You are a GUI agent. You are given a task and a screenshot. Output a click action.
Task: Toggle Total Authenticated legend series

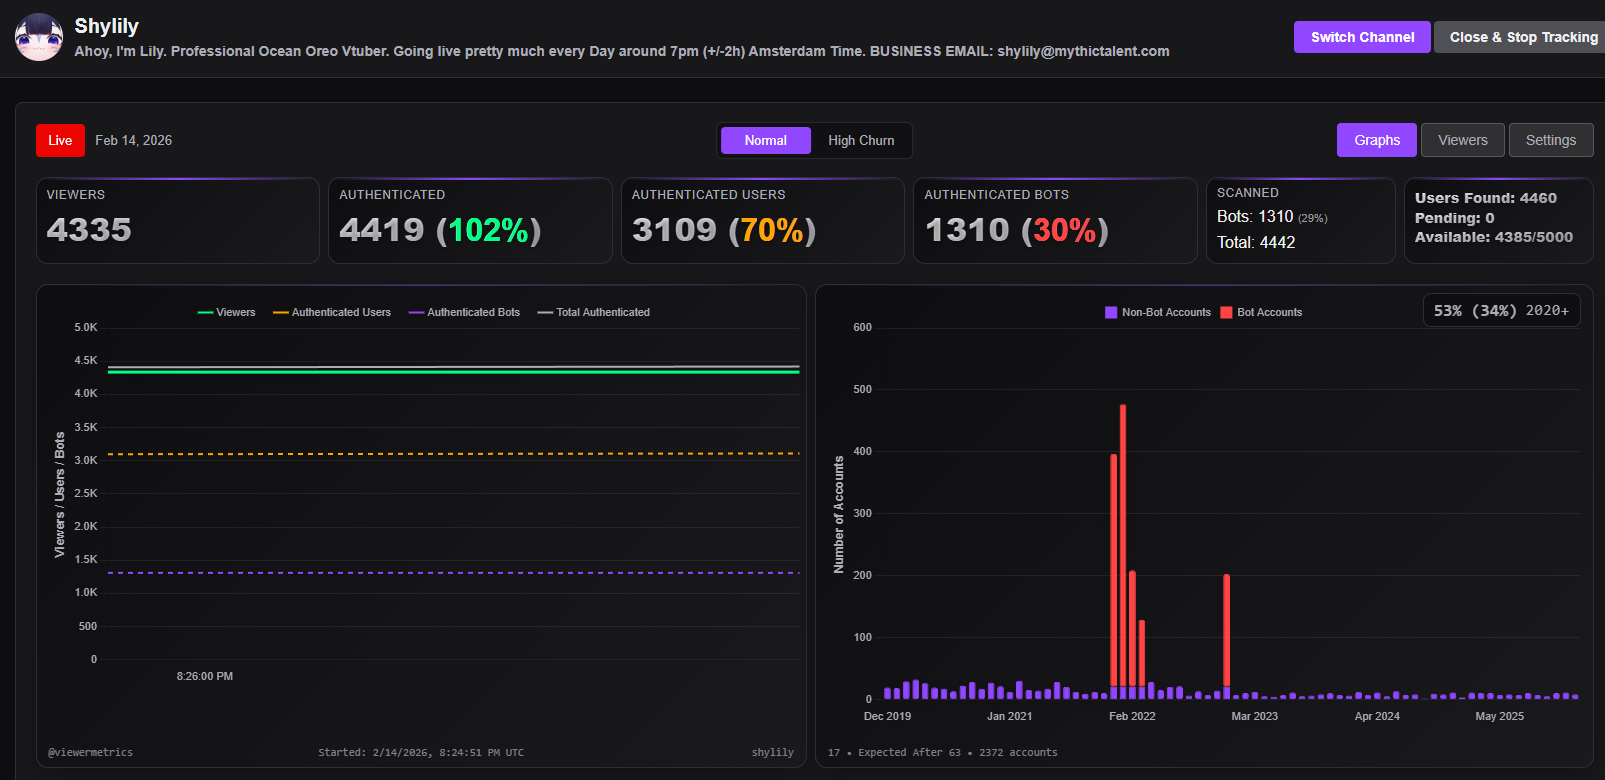[593, 313]
